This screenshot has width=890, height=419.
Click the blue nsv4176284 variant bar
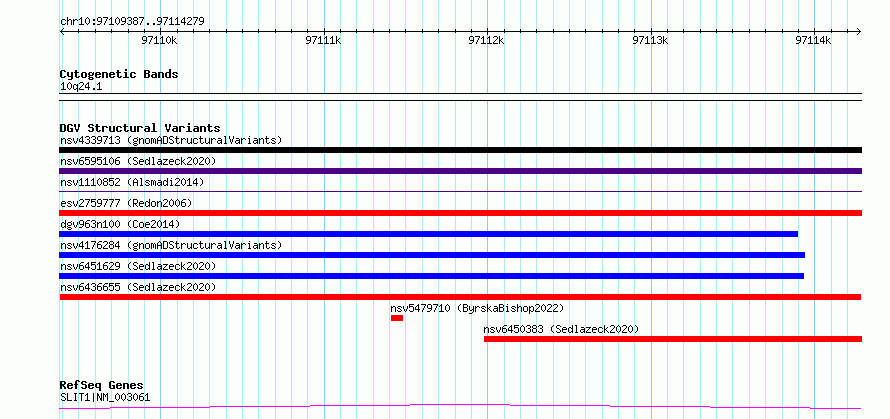(x=432, y=255)
